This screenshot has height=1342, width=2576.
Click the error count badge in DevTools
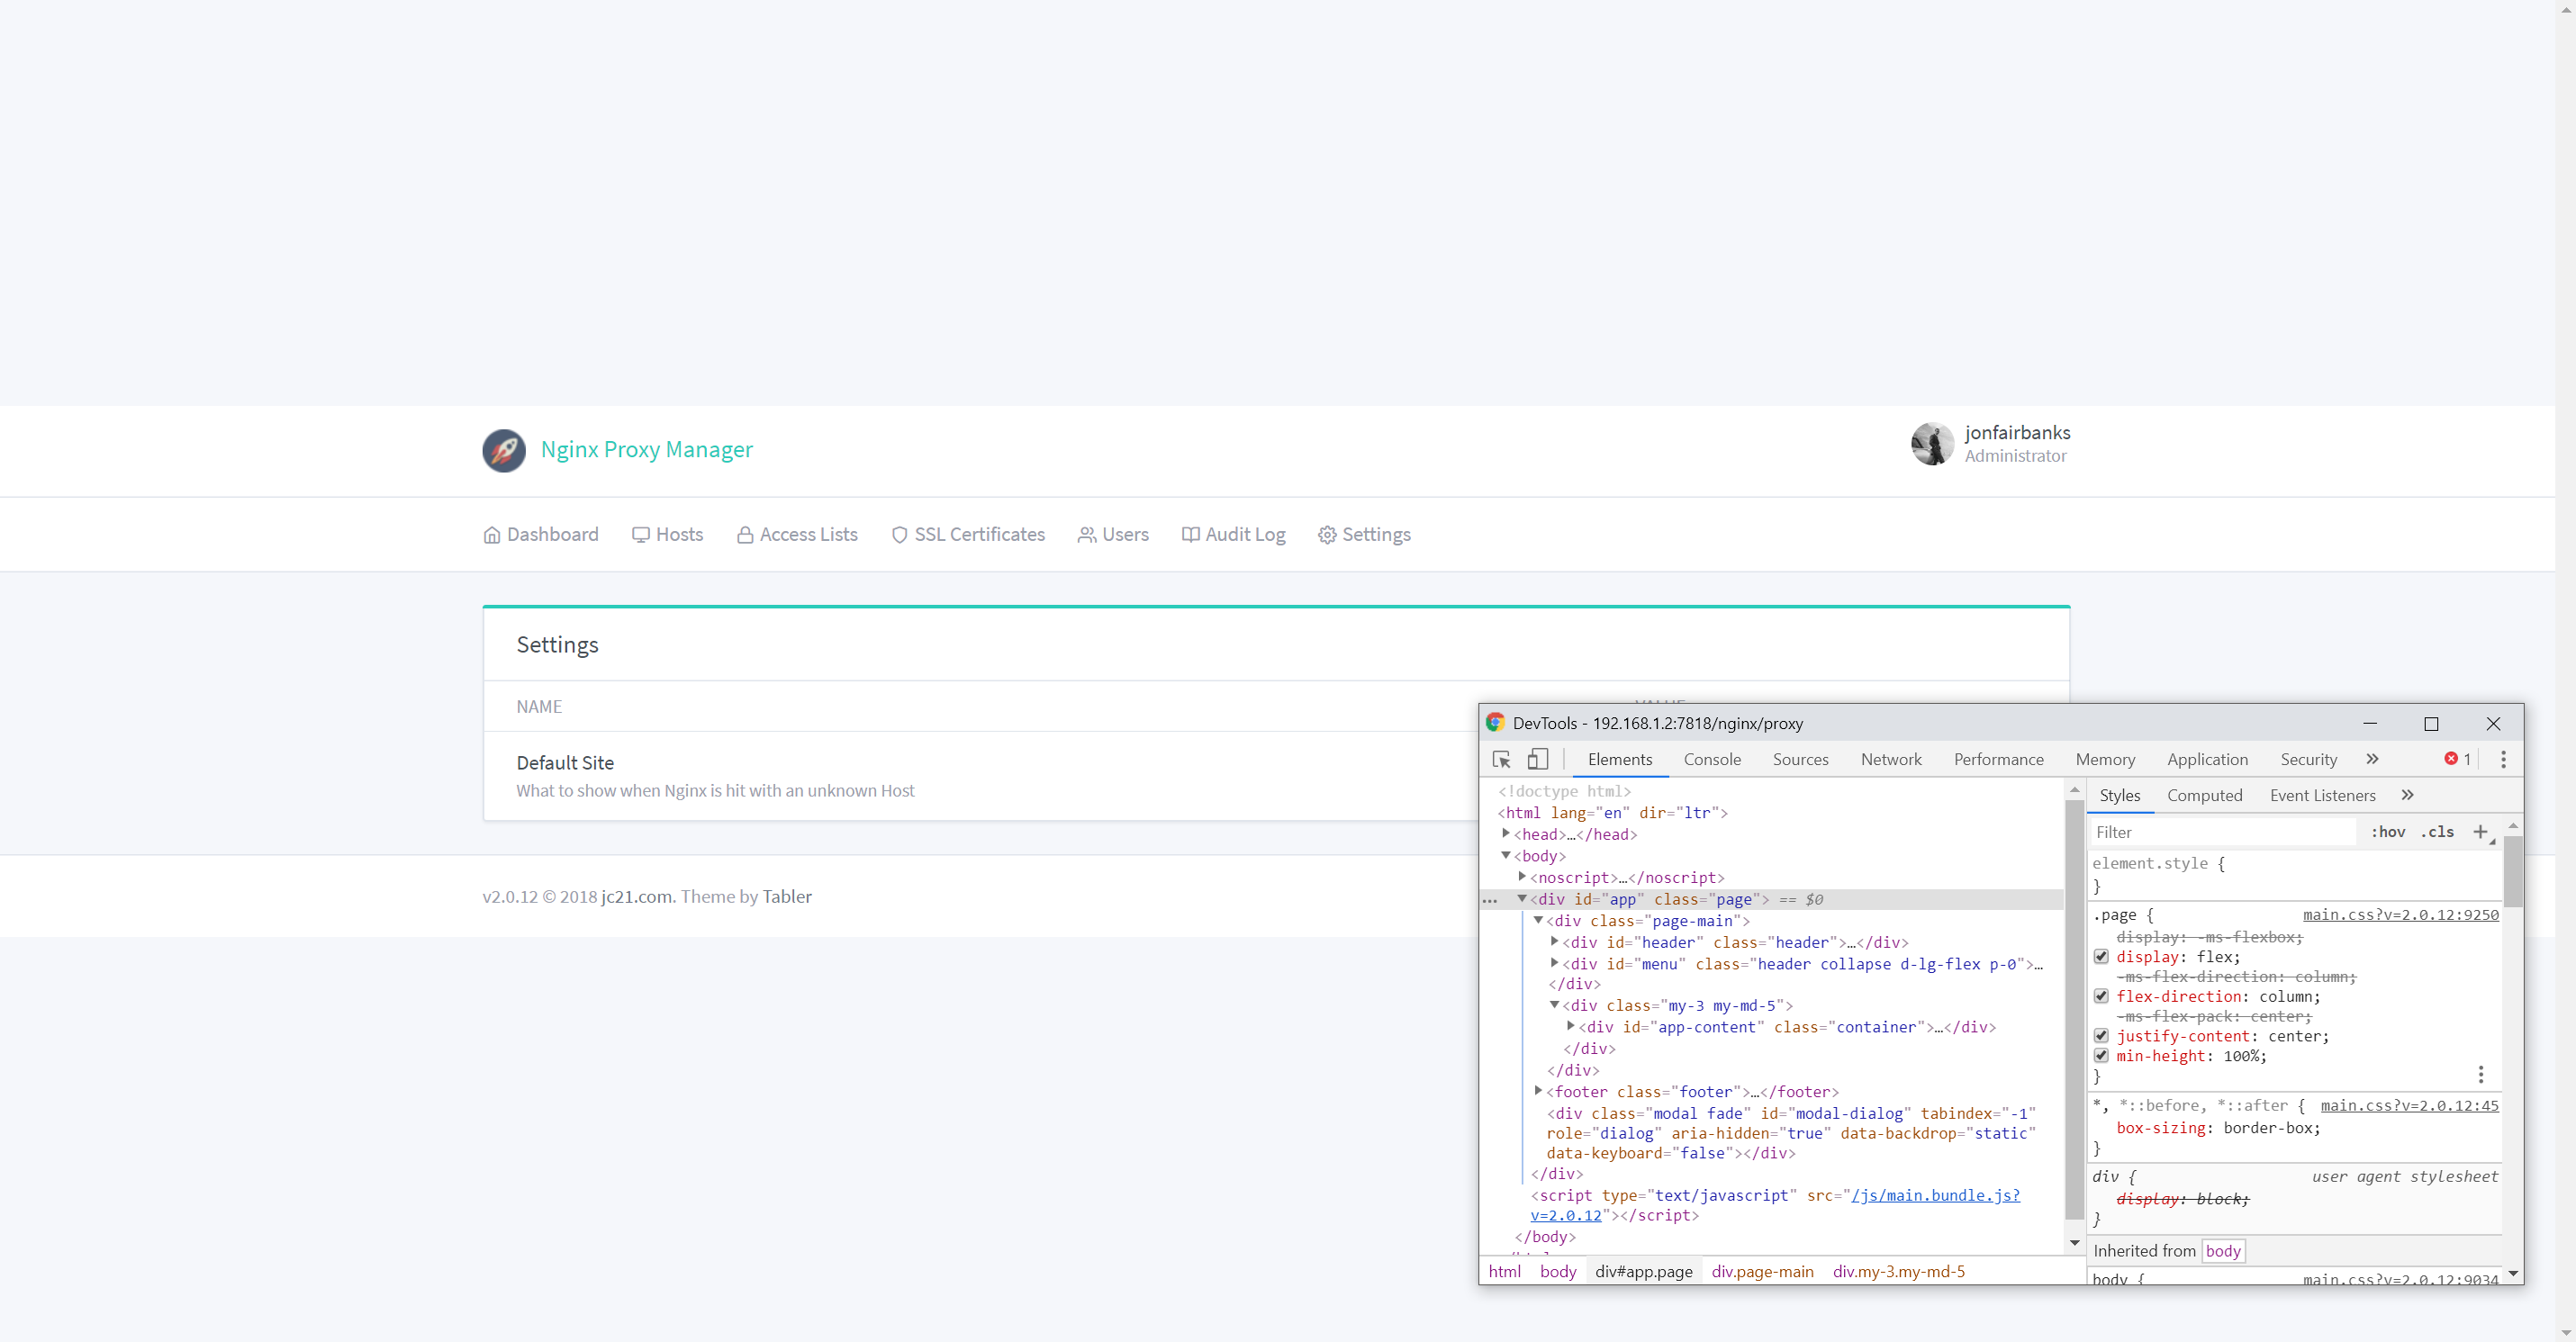coord(2456,759)
